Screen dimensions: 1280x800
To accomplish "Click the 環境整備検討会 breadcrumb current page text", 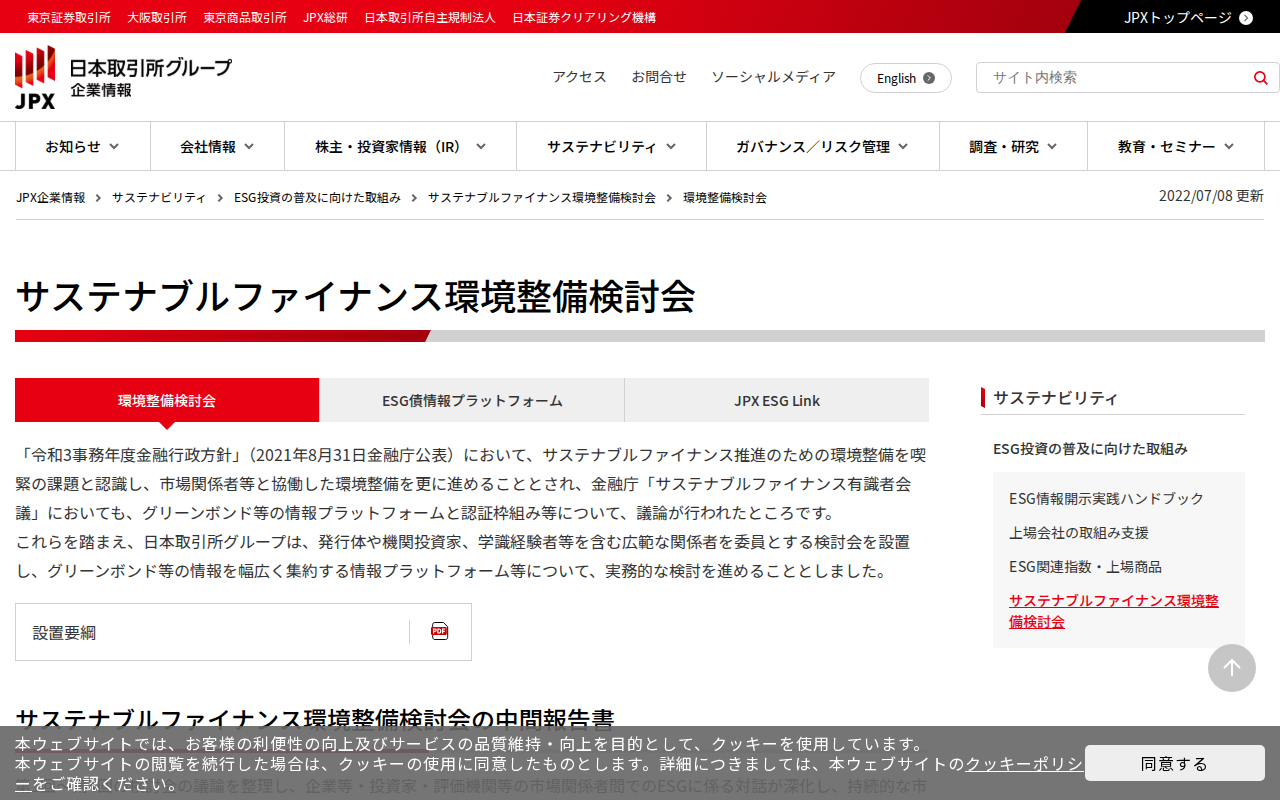I will 725,198.
